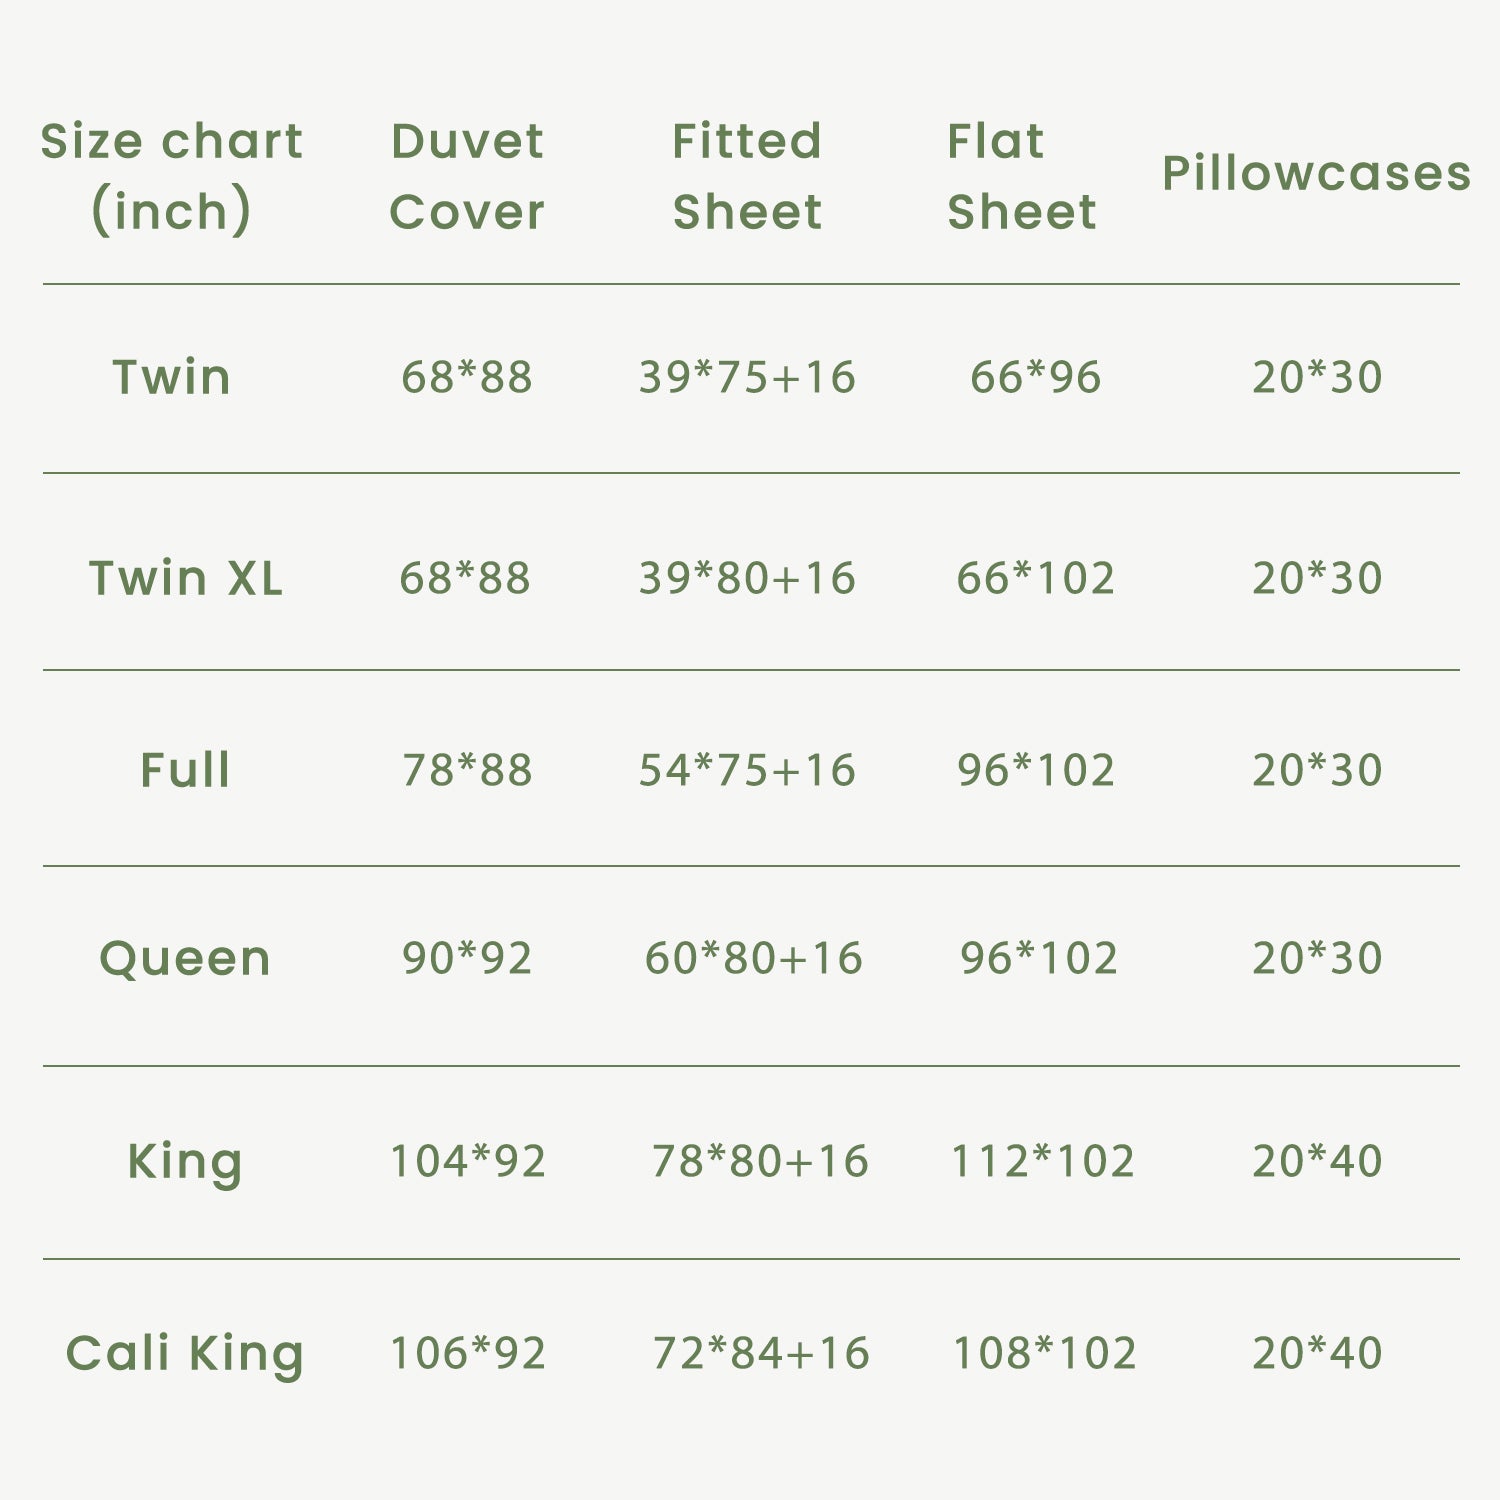
Task: Select Full duvet cover size 78*88
Action: coord(467,770)
